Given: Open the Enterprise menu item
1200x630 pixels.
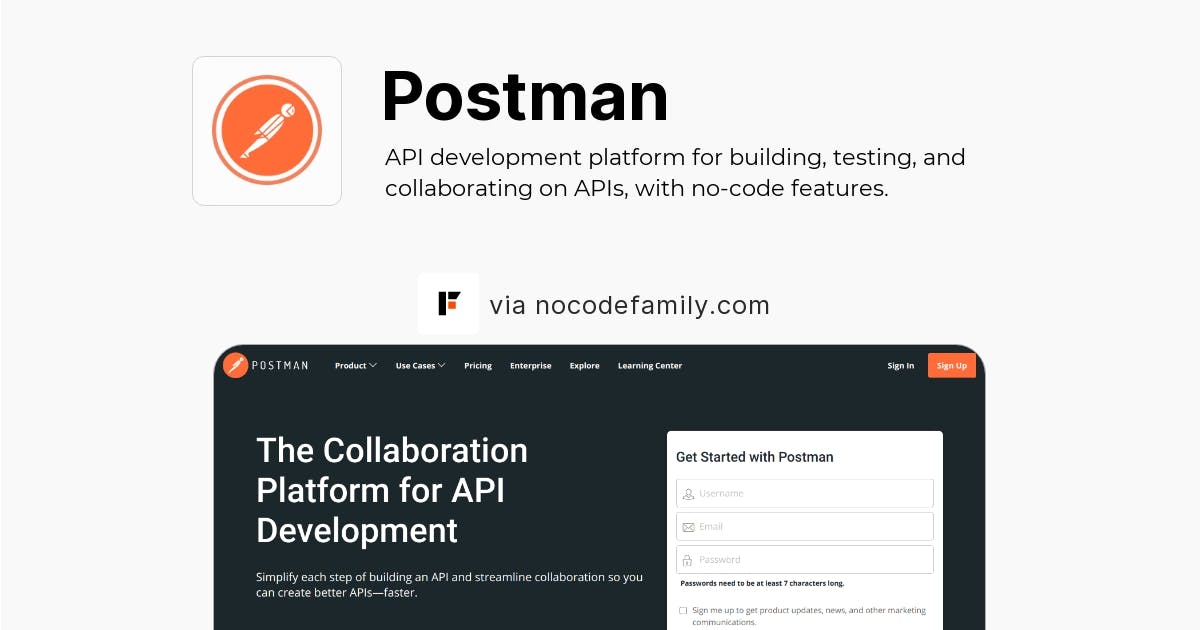Looking at the screenshot, I should [530, 365].
